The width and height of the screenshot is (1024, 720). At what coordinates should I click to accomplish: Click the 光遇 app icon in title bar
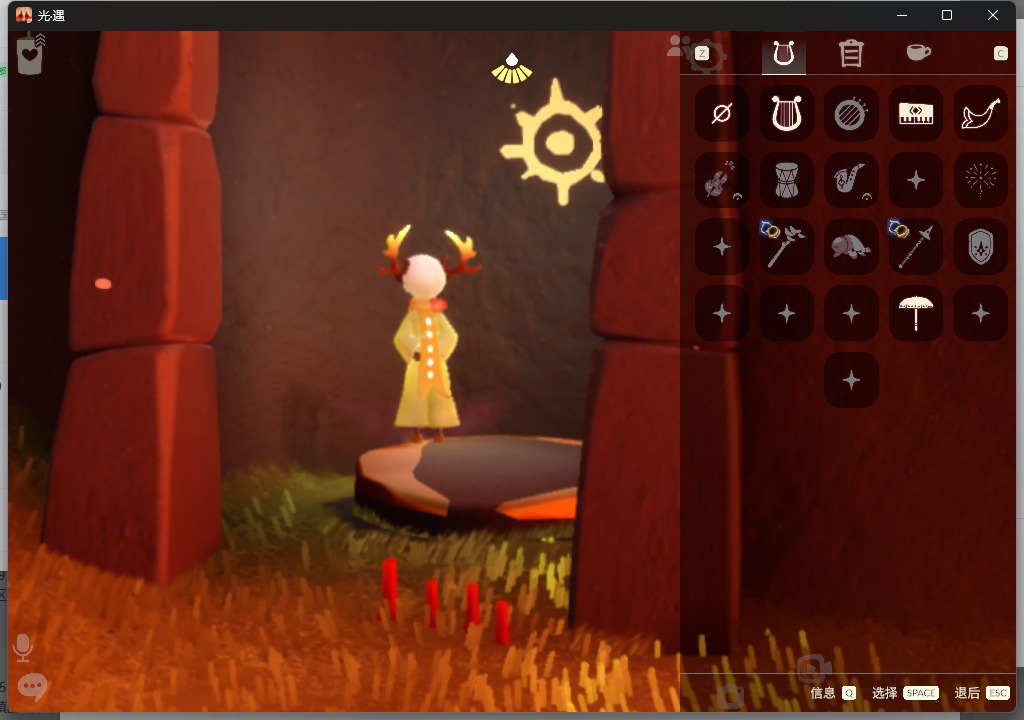pos(24,15)
